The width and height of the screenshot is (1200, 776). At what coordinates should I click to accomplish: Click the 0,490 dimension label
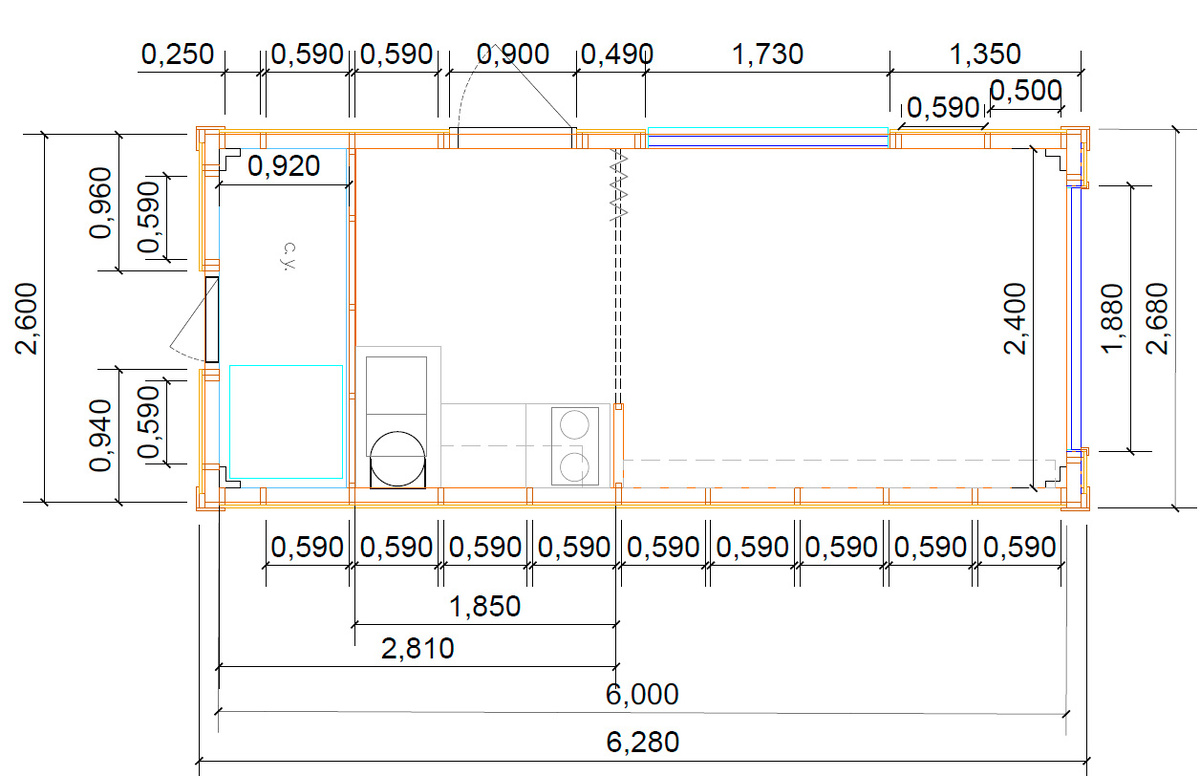tap(616, 54)
